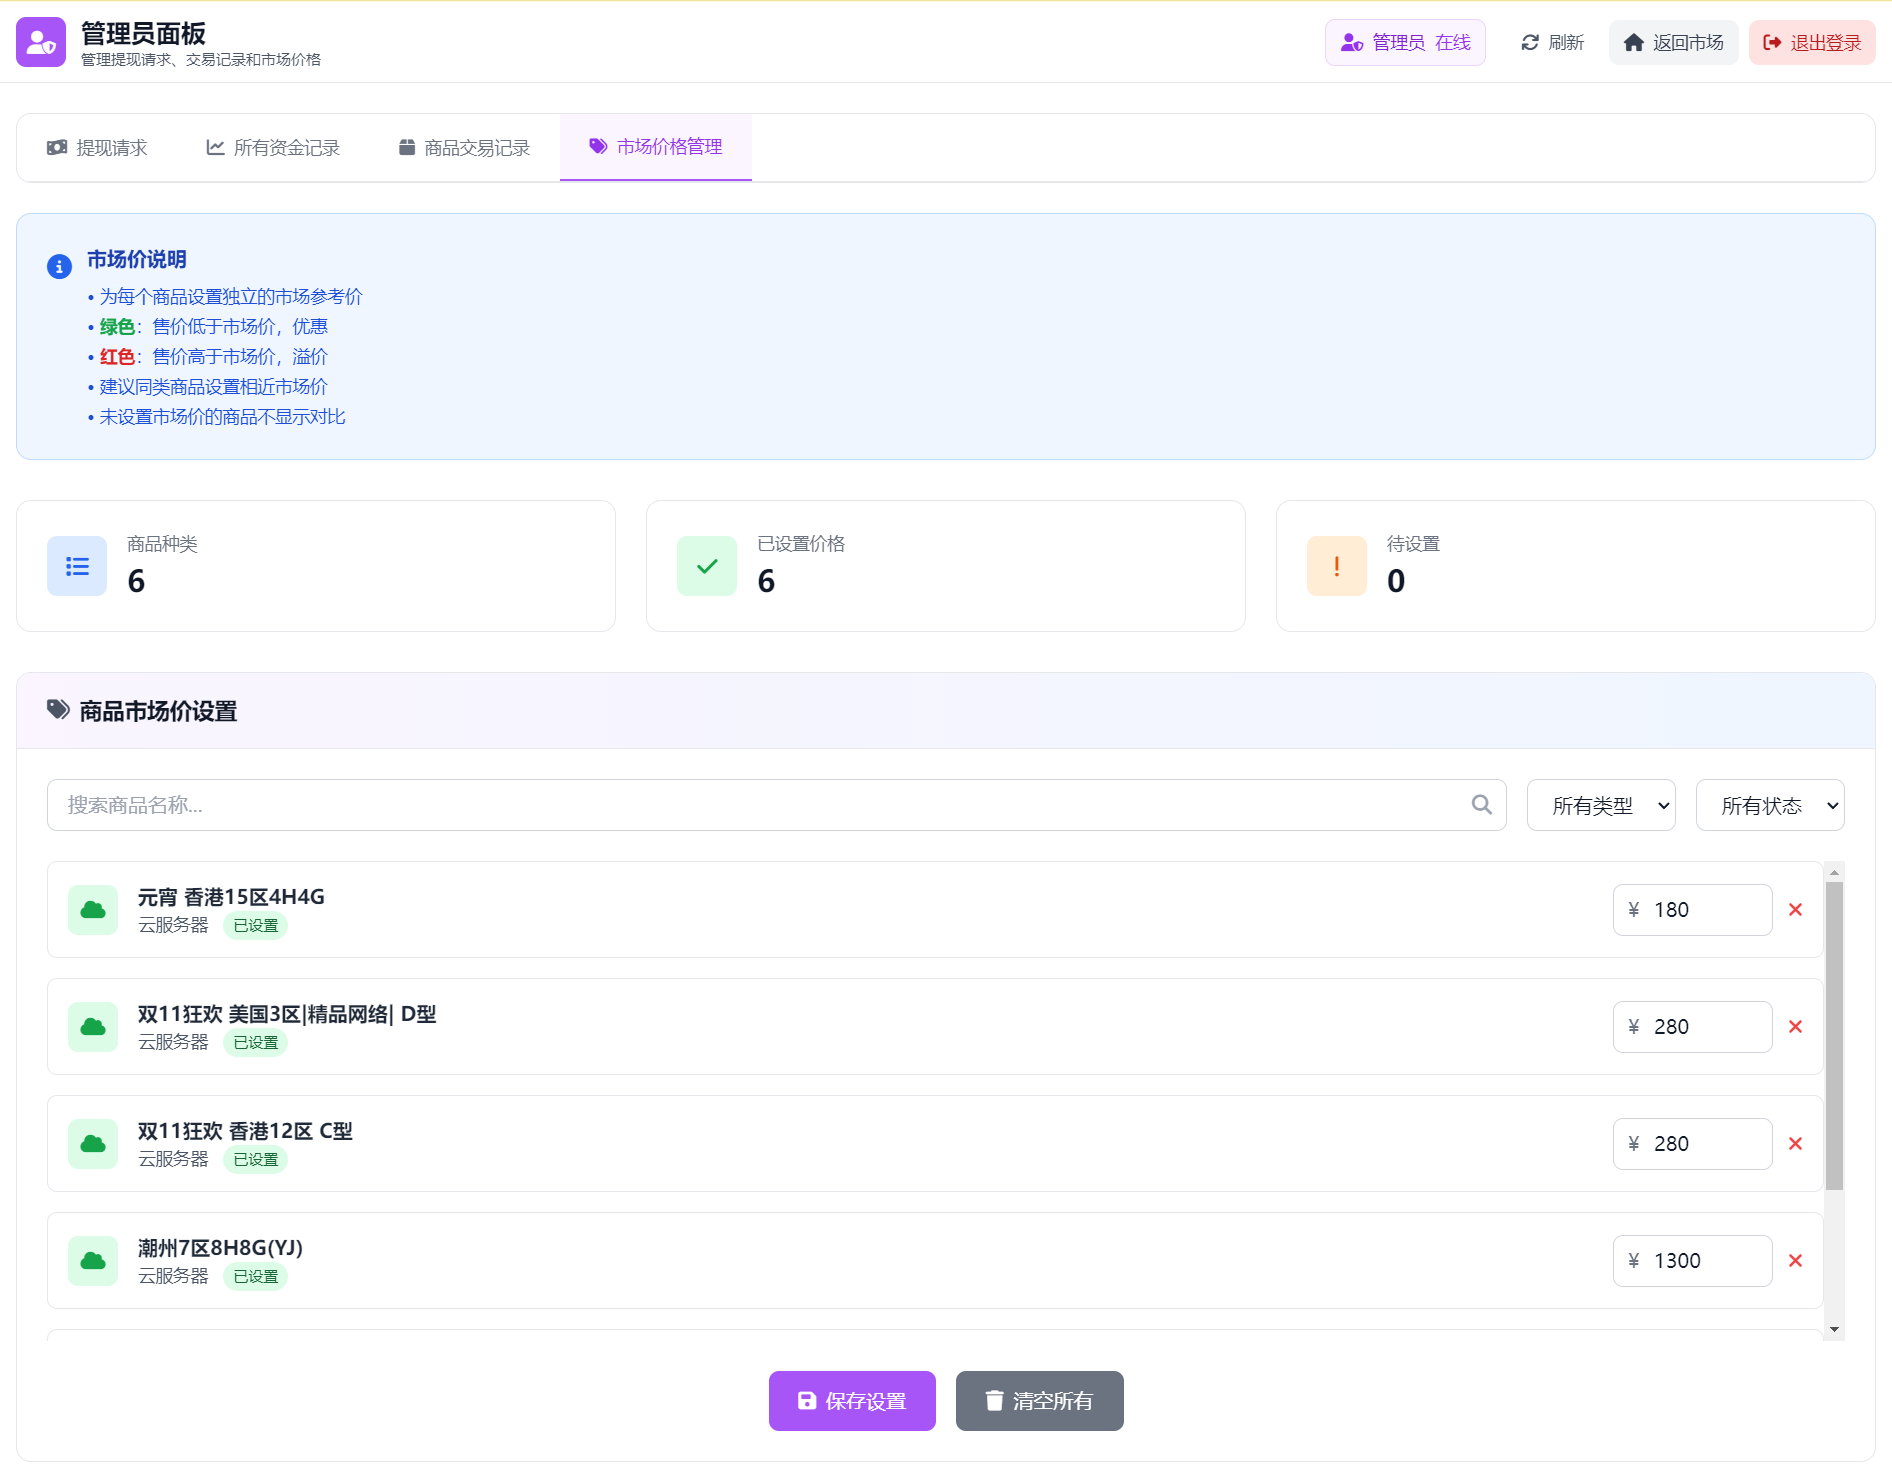This screenshot has width=1892, height=1478.
Task: Clear price for 元宵 香港15区4H4G with red X
Action: [1795, 910]
